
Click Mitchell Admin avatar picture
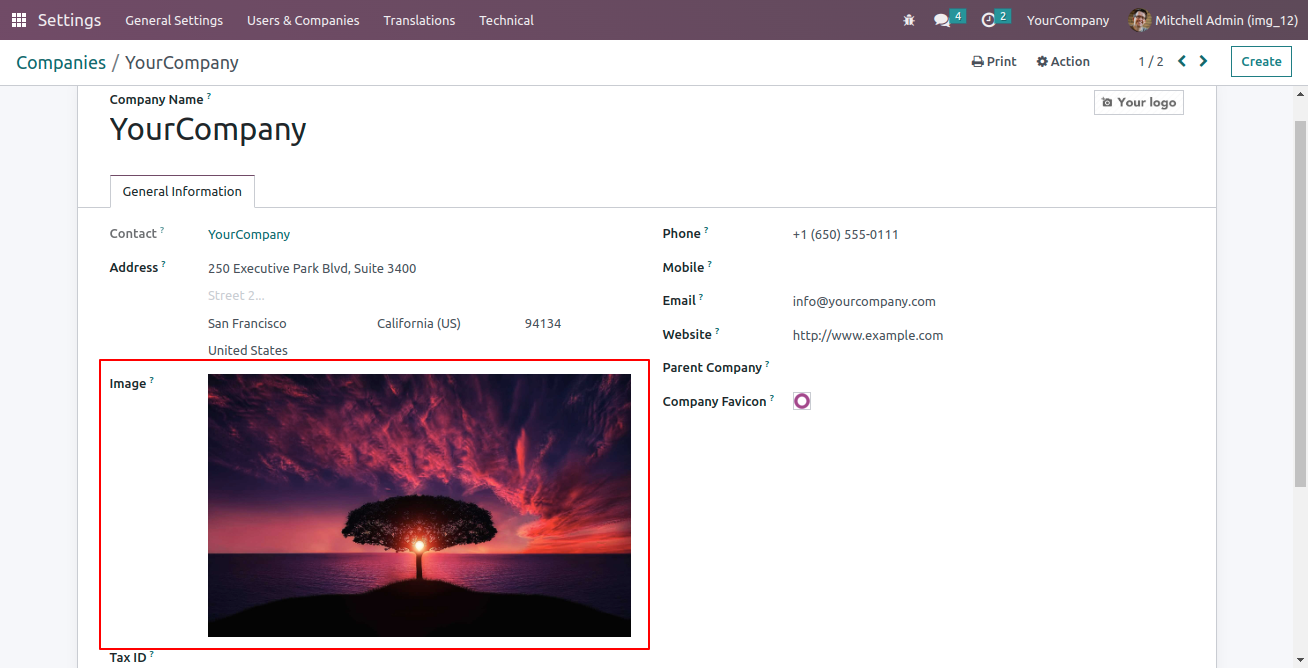[1139, 20]
